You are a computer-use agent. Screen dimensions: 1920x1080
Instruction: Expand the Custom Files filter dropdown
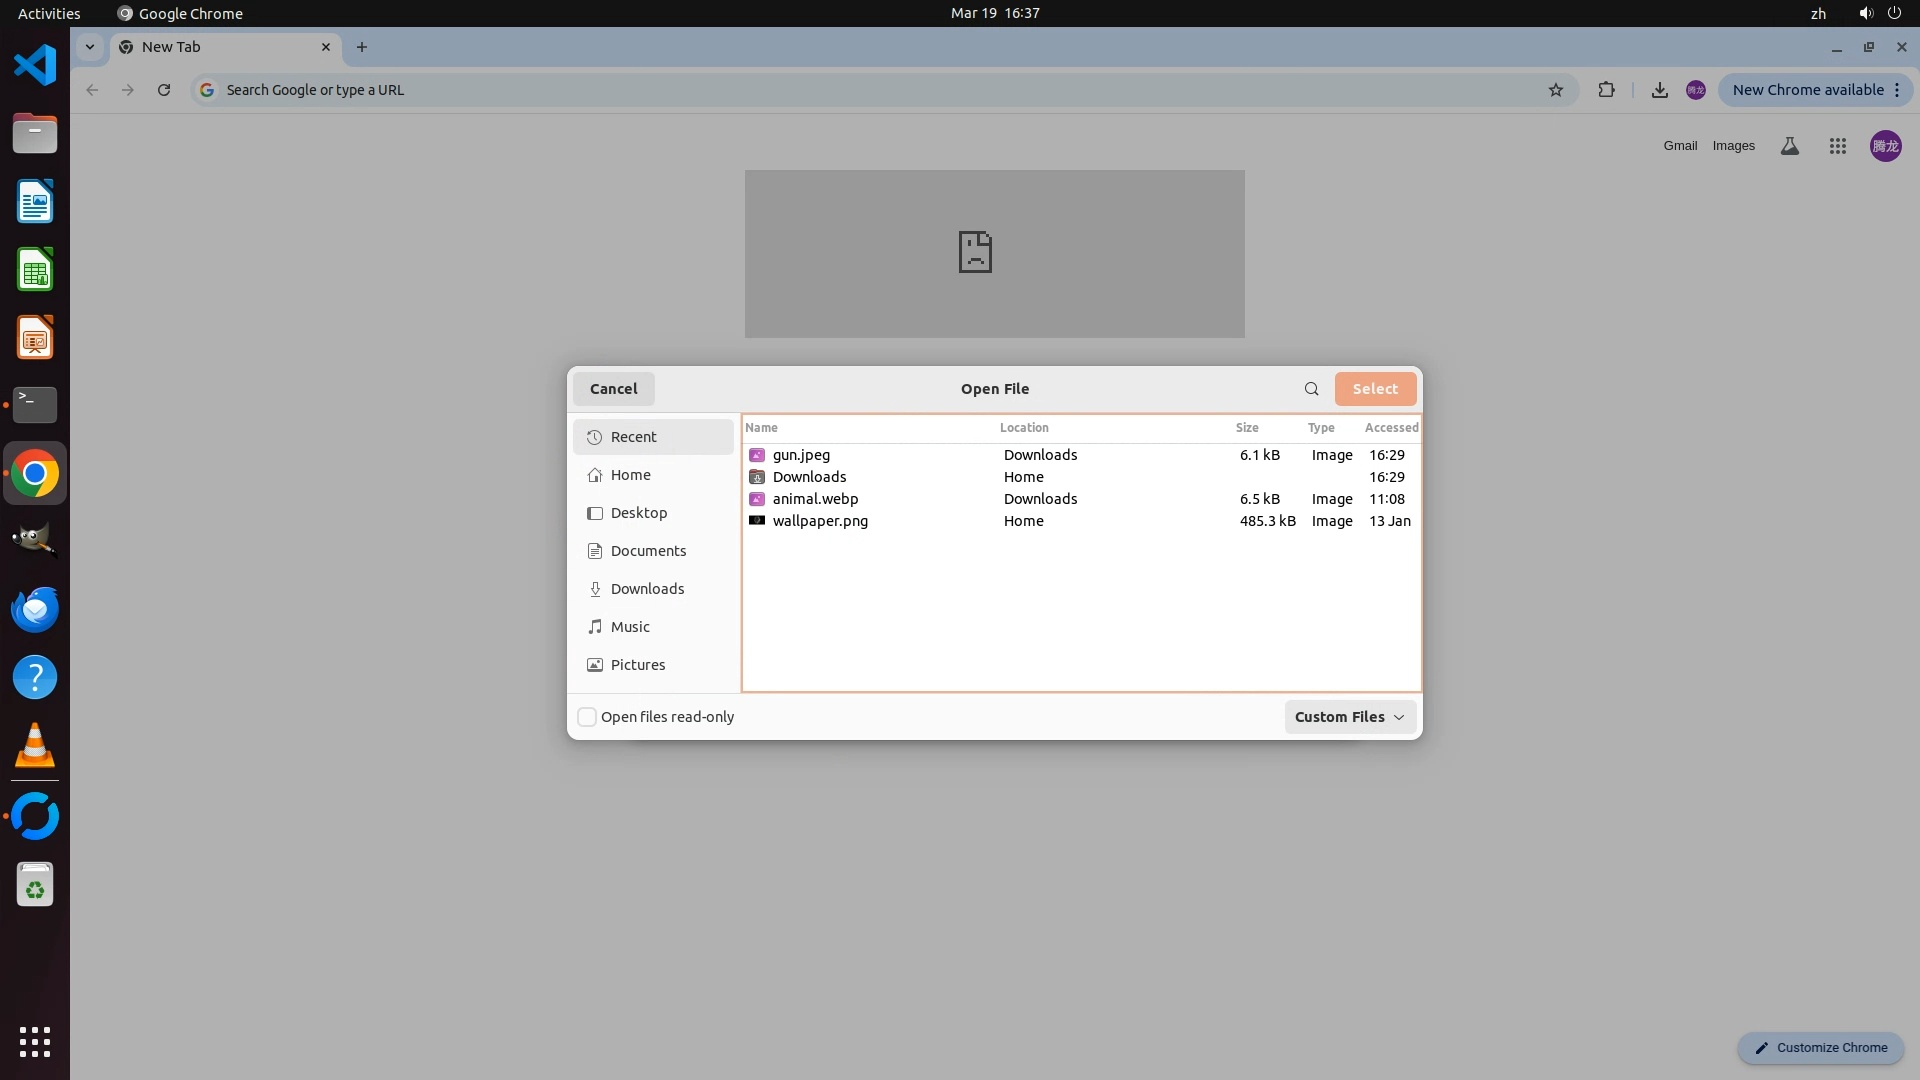[1349, 717]
